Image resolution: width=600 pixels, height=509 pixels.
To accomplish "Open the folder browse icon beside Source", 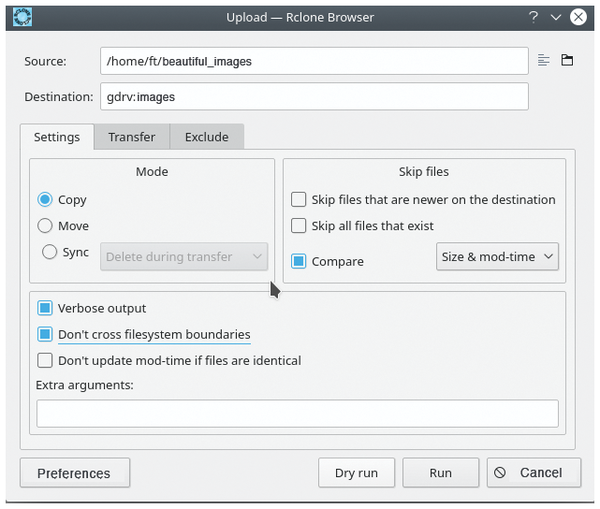I will [x=567, y=61].
